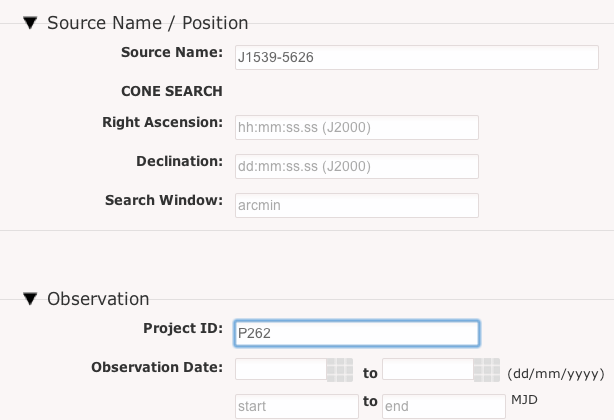Click the Search Window label
Image resolution: width=614 pixels, height=420 pixels.
(163, 200)
